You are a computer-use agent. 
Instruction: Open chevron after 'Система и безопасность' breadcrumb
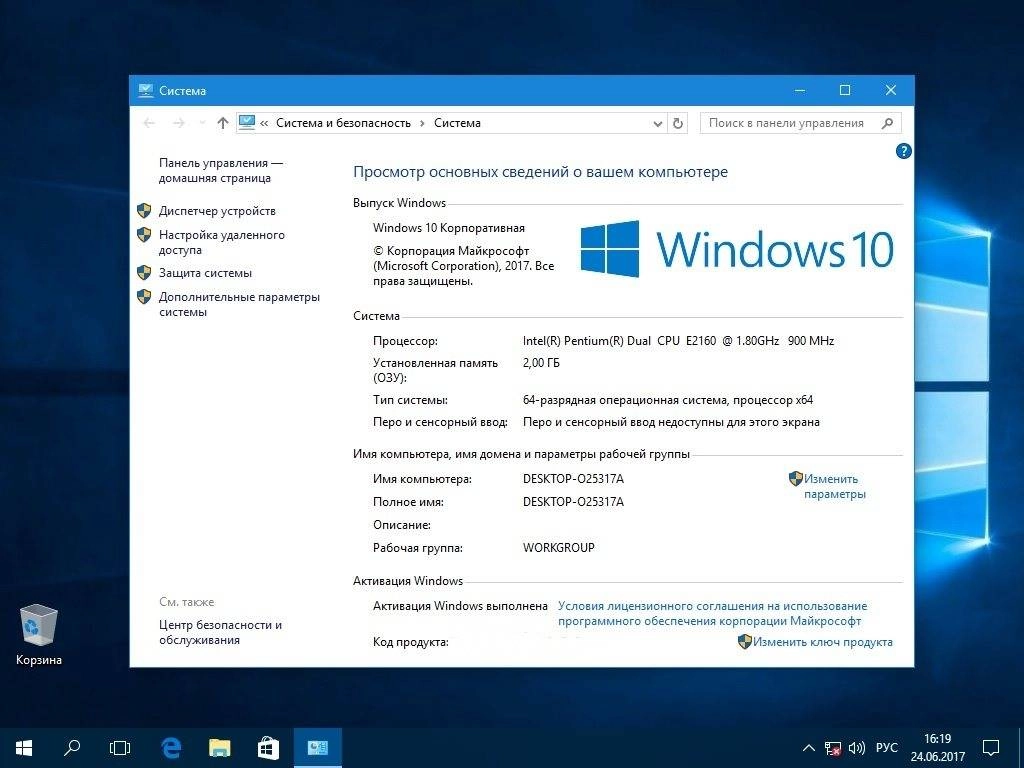point(423,123)
